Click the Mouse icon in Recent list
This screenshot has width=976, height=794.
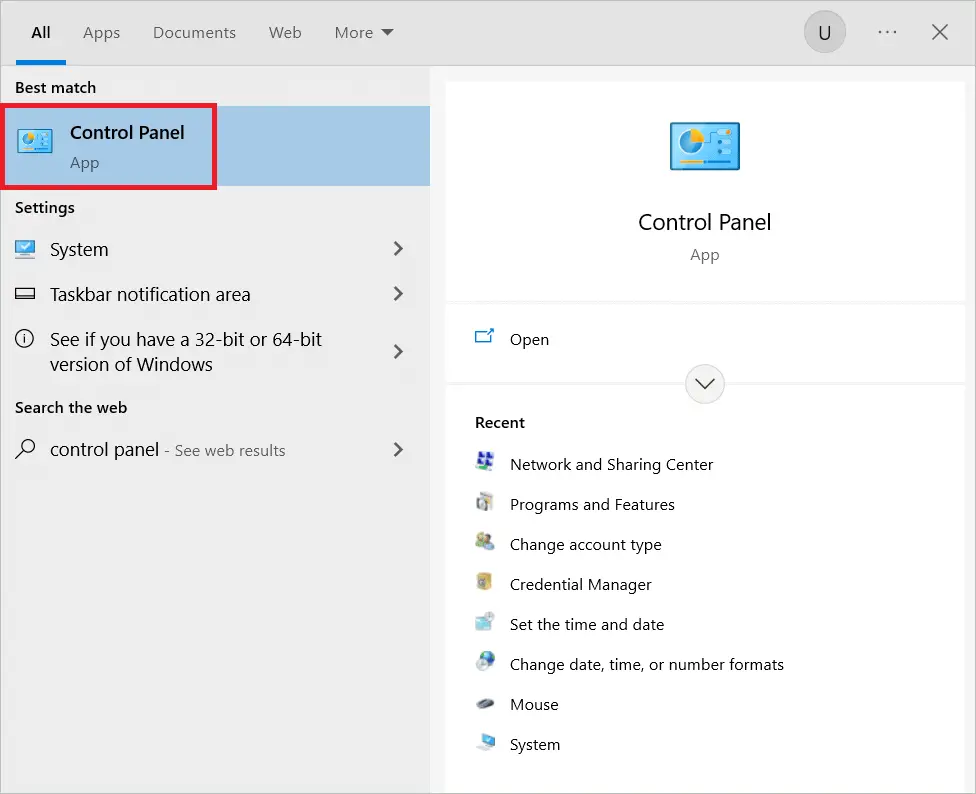tap(485, 704)
